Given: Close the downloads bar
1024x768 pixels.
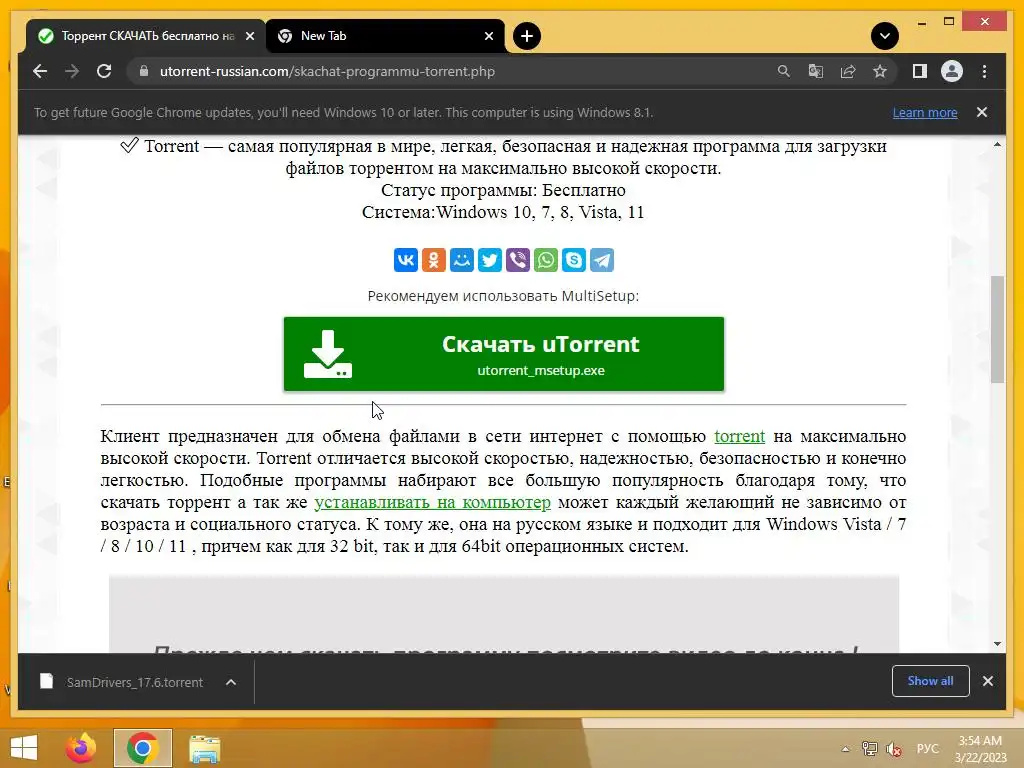Looking at the screenshot, I should point(988,681).
